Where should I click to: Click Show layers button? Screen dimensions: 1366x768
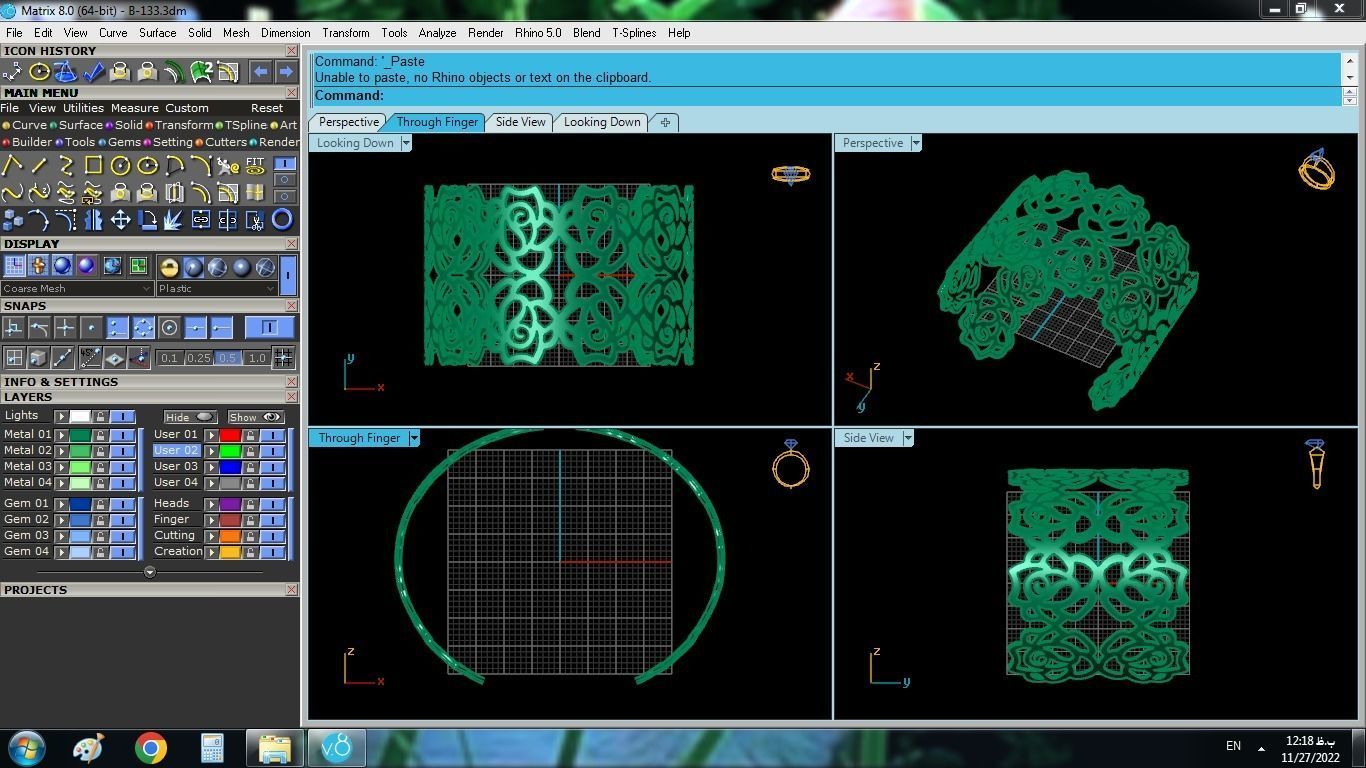[x=255, y=417]
